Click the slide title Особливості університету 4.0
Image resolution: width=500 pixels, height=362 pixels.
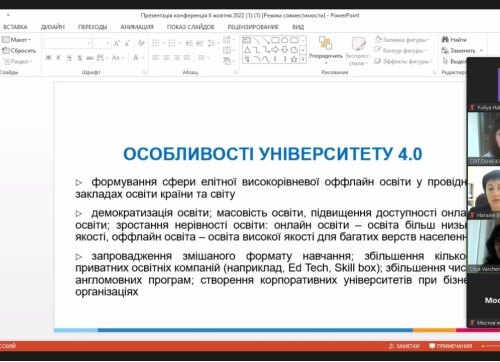coord(273,154)
